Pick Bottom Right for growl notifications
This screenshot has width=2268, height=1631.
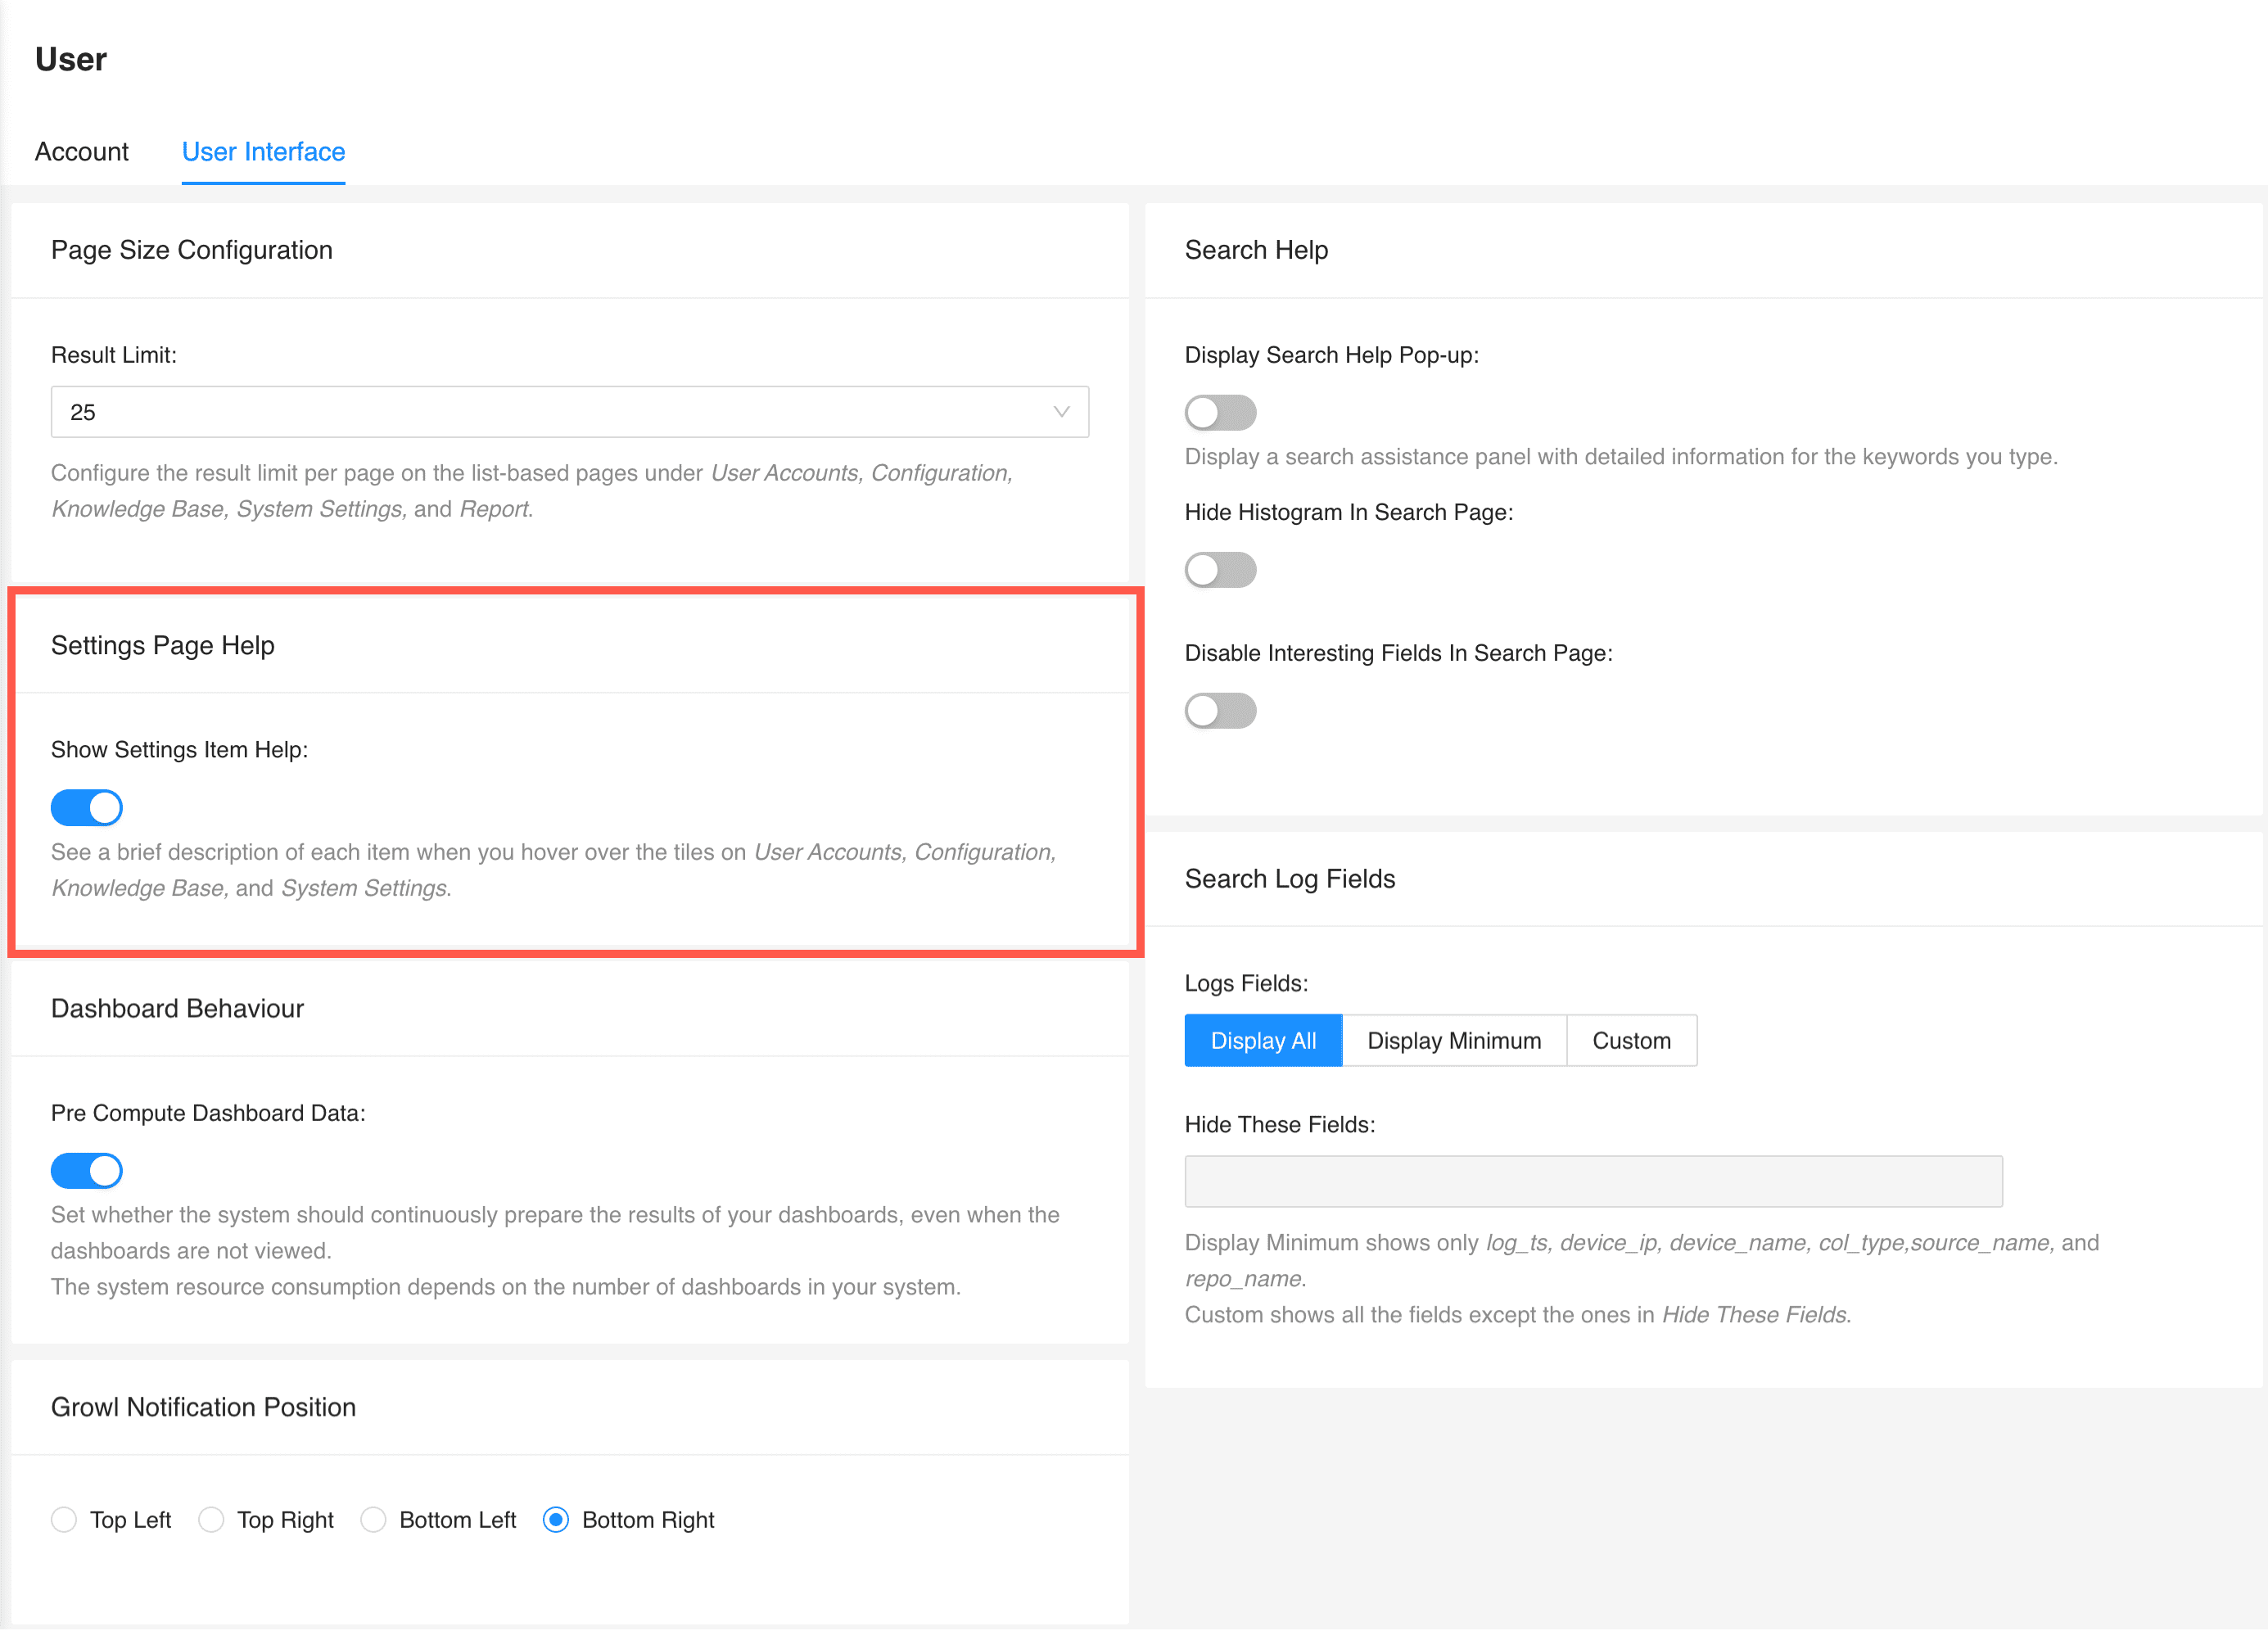(556, 1519)
